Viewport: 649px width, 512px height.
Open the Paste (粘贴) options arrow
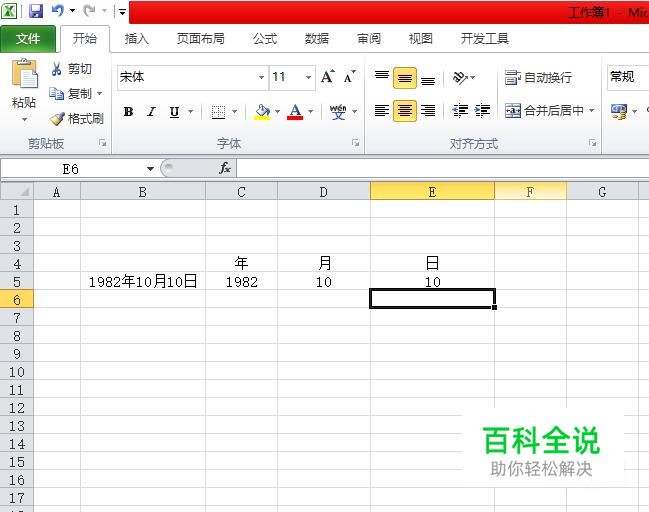[x=24, y=120]
